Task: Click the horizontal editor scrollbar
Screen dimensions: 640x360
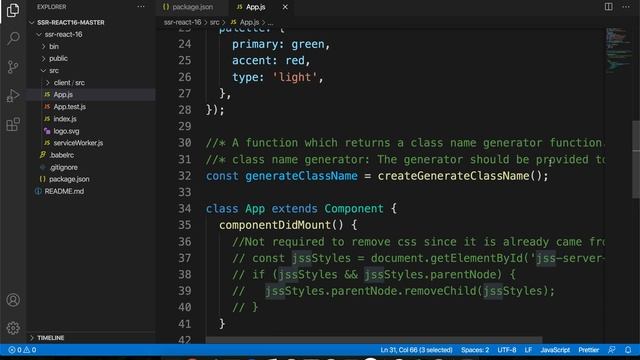Action: tap(373, 340)
